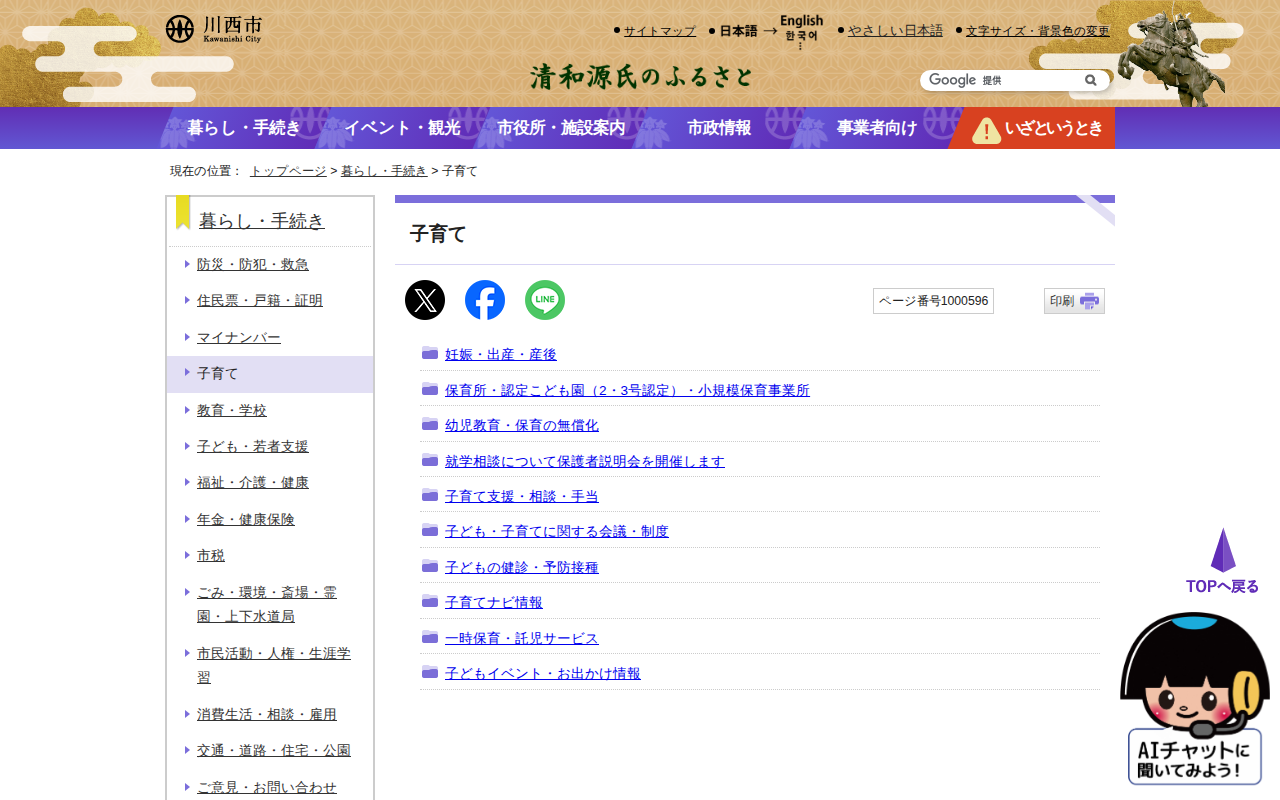1280x800 pixels.
Task: Select イベント・観光 in navigation bar
Action: pos(402,128)
